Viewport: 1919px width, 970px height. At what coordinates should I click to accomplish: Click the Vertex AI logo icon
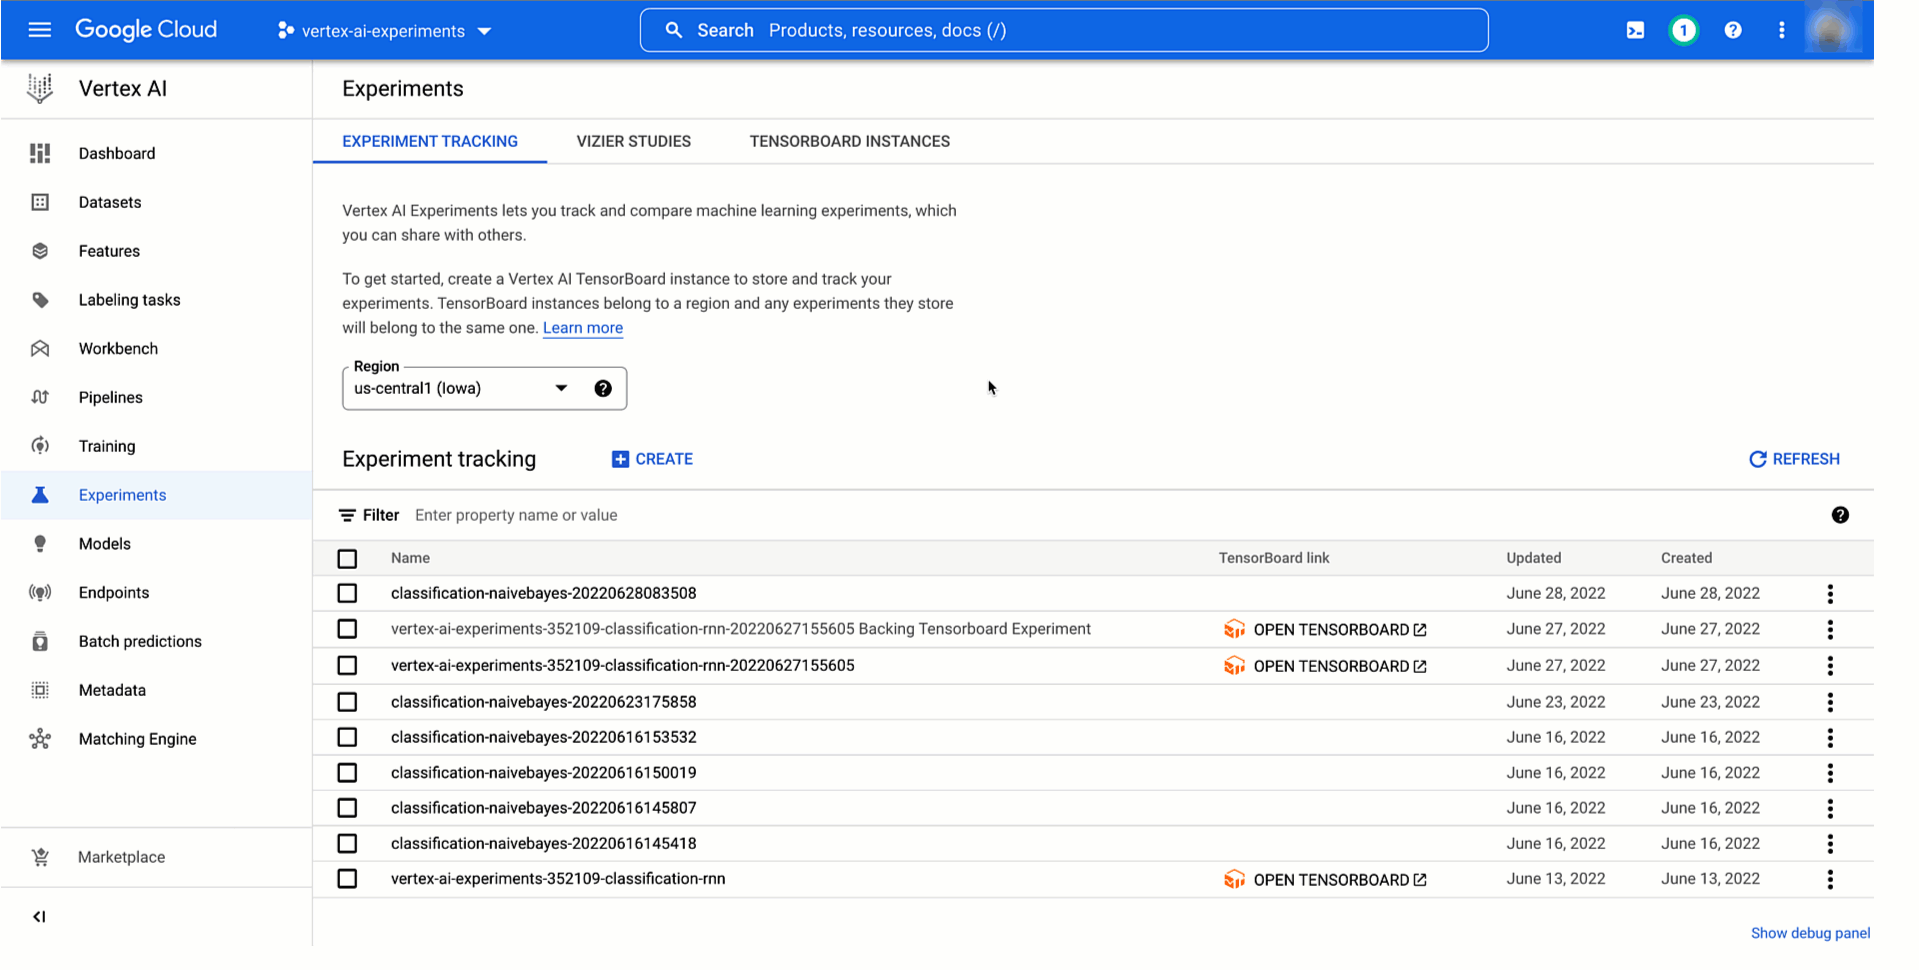point(40,88)
